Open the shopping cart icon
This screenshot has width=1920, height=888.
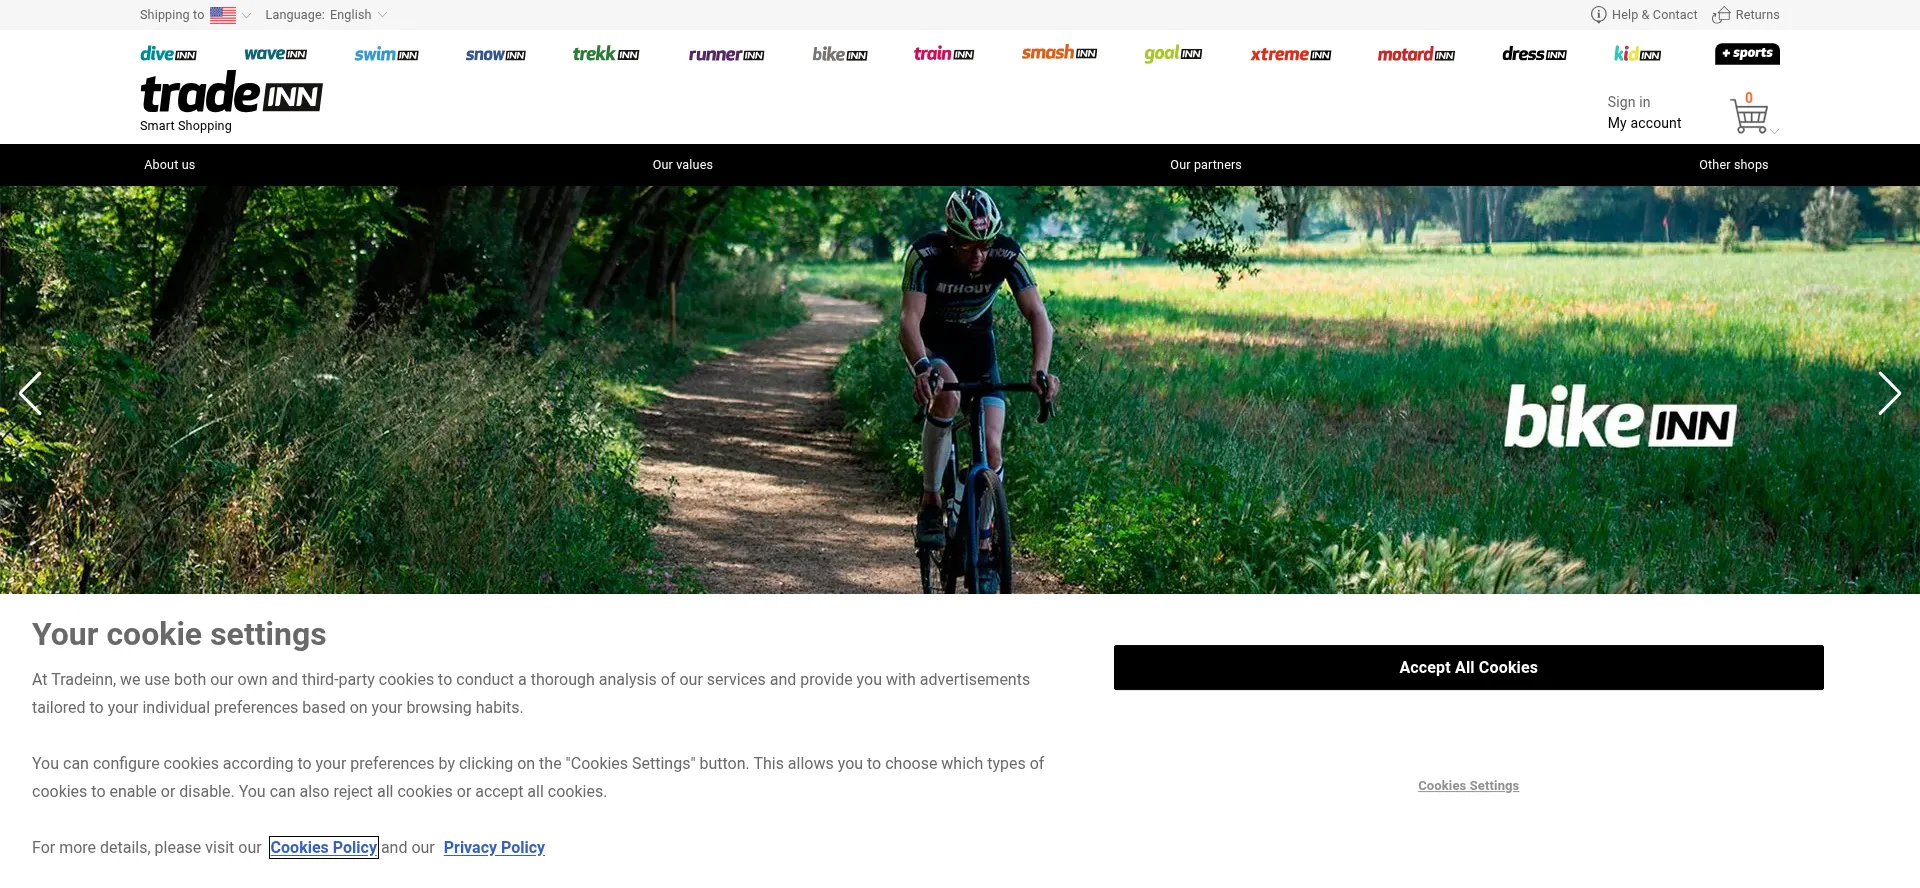point(1749,116)
